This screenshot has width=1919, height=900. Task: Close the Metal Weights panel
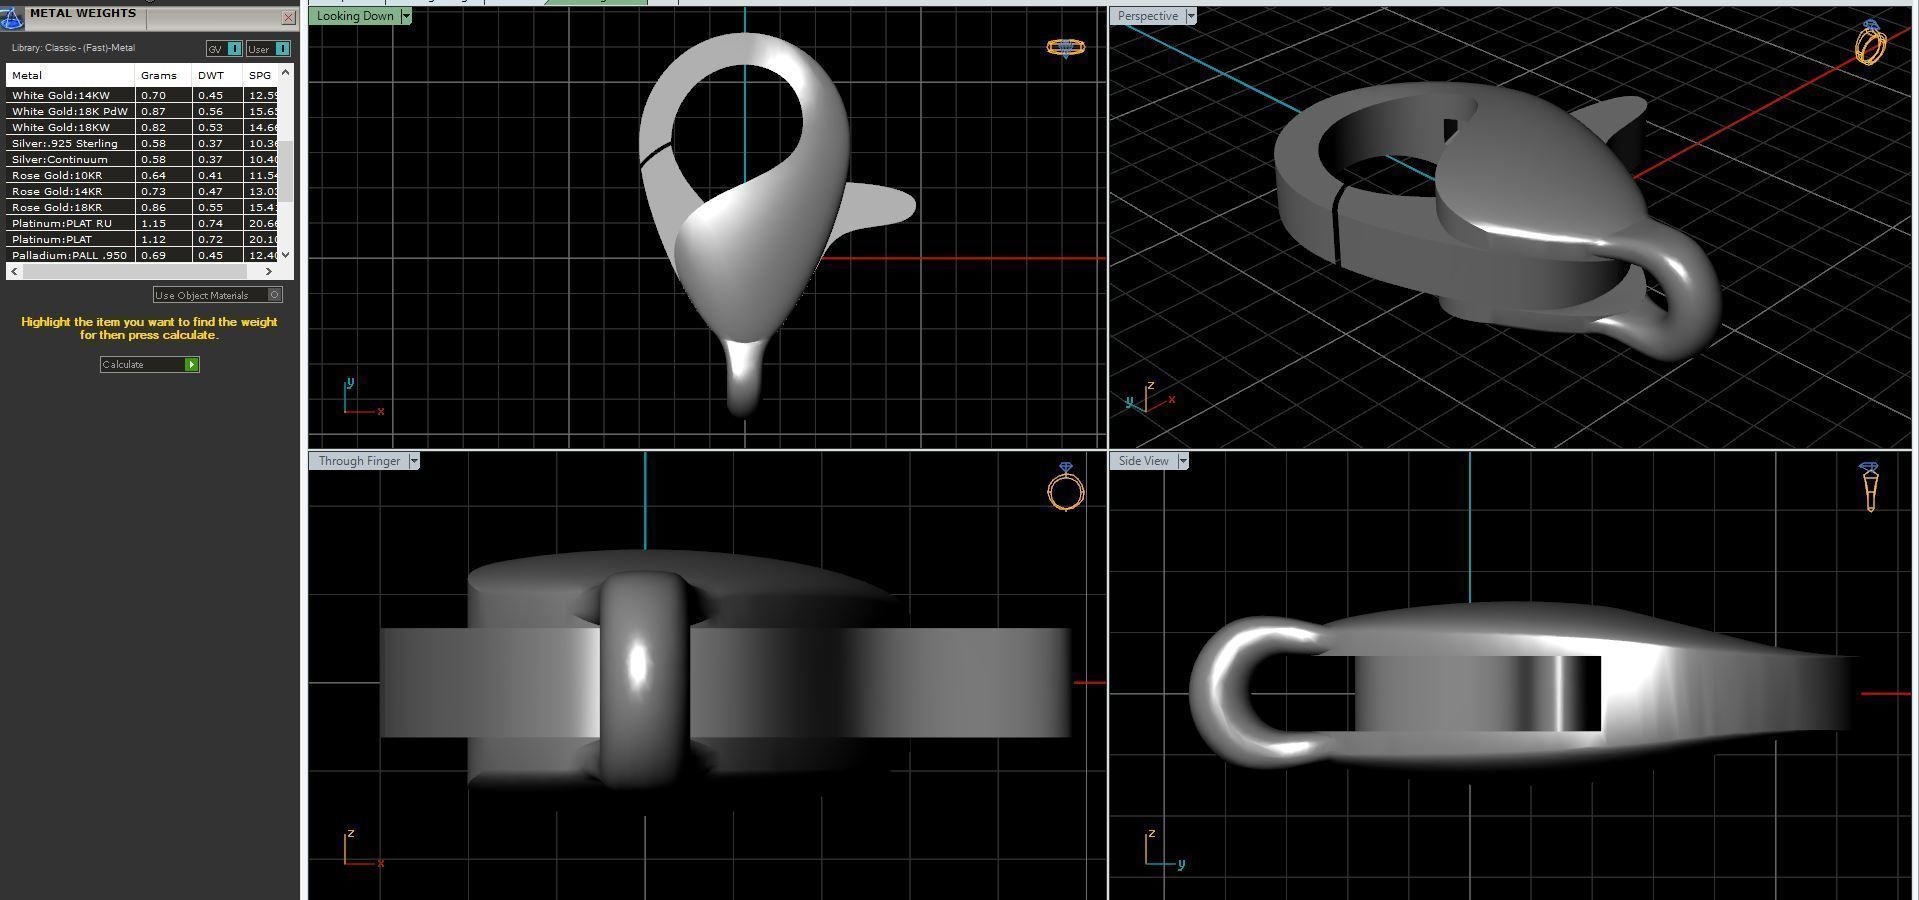289,17
